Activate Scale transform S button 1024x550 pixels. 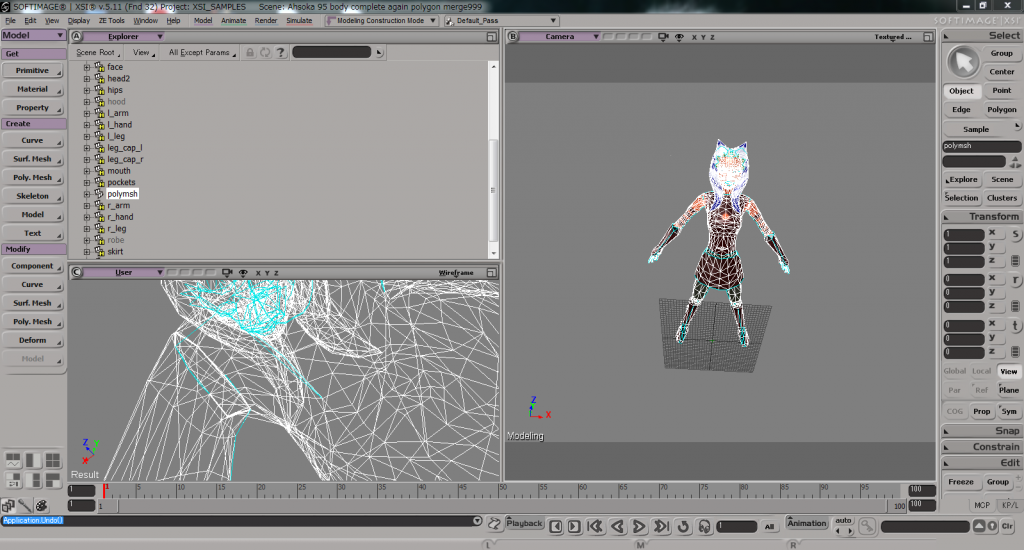(1015, 234)
